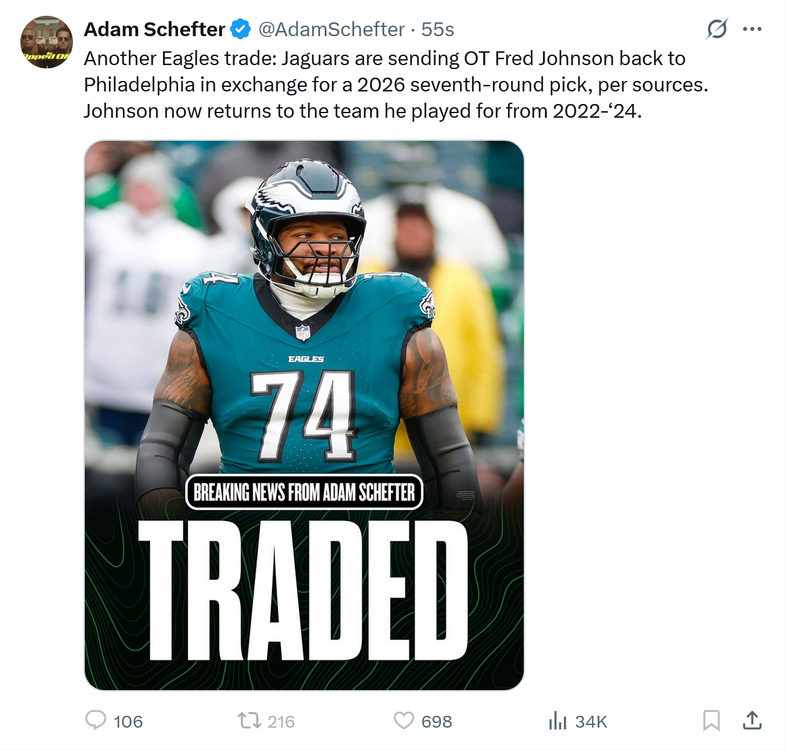Image resolution: width=786 pixels, height=750 pixels.
Task: Click the reply speech bubble icon
Action: click(96, 720)
